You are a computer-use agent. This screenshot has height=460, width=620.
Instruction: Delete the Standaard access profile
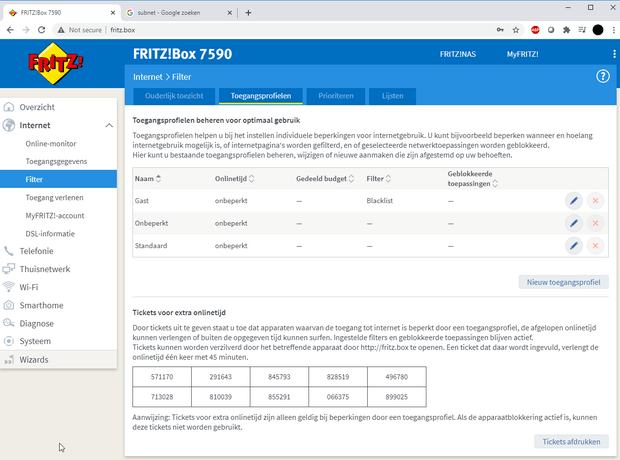click(595, 246)
